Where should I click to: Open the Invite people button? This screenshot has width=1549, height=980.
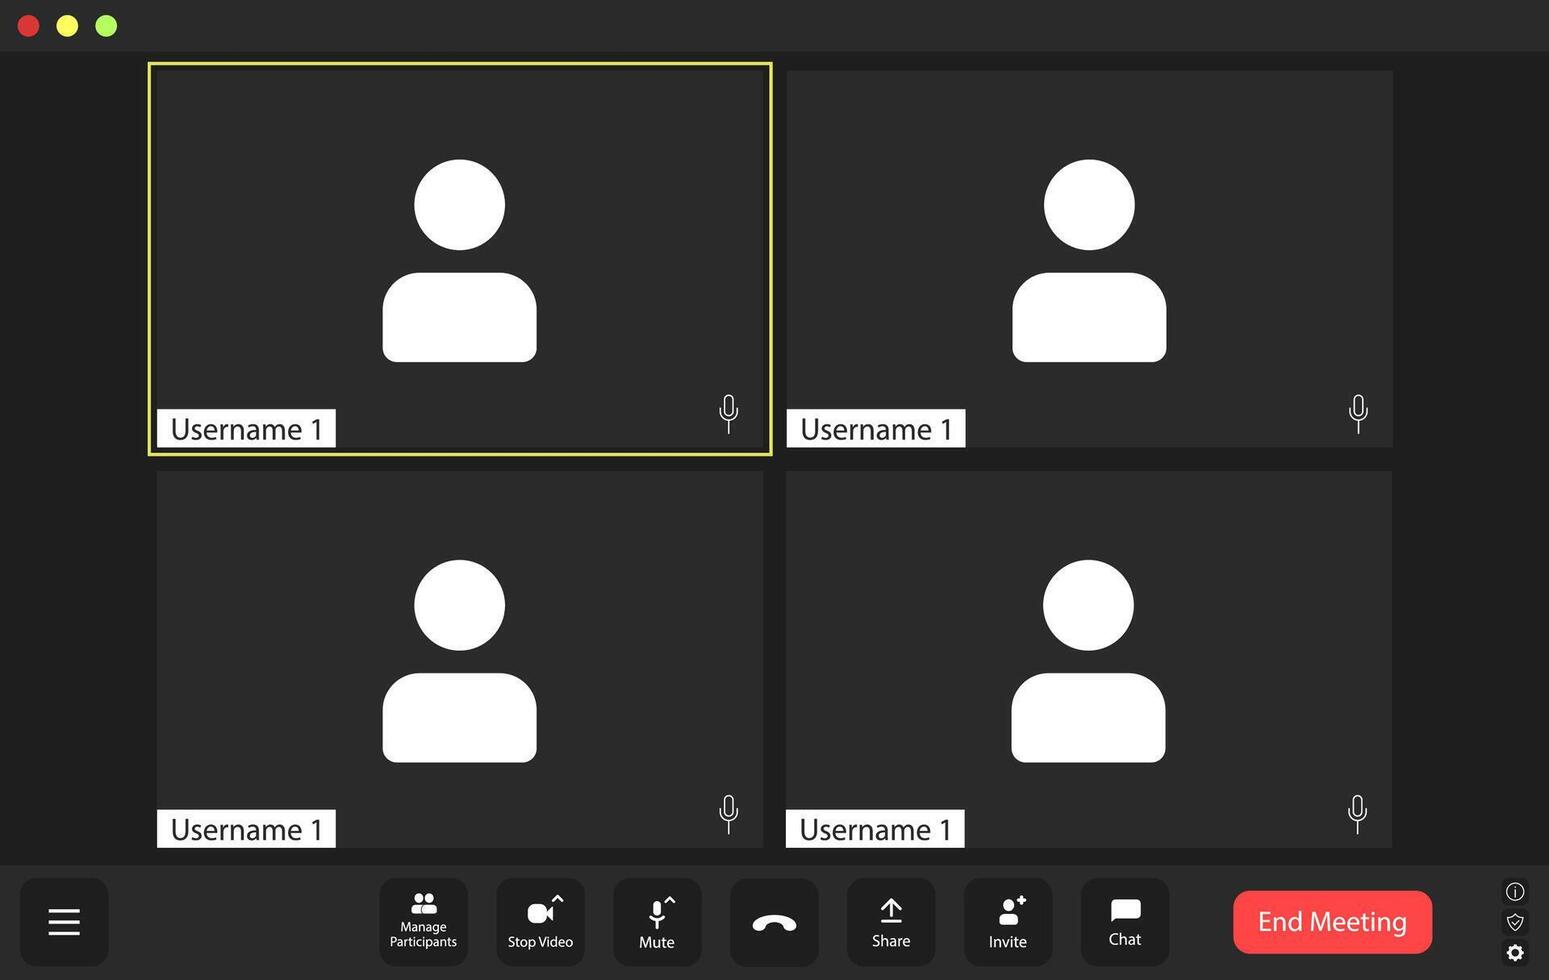1008,922
